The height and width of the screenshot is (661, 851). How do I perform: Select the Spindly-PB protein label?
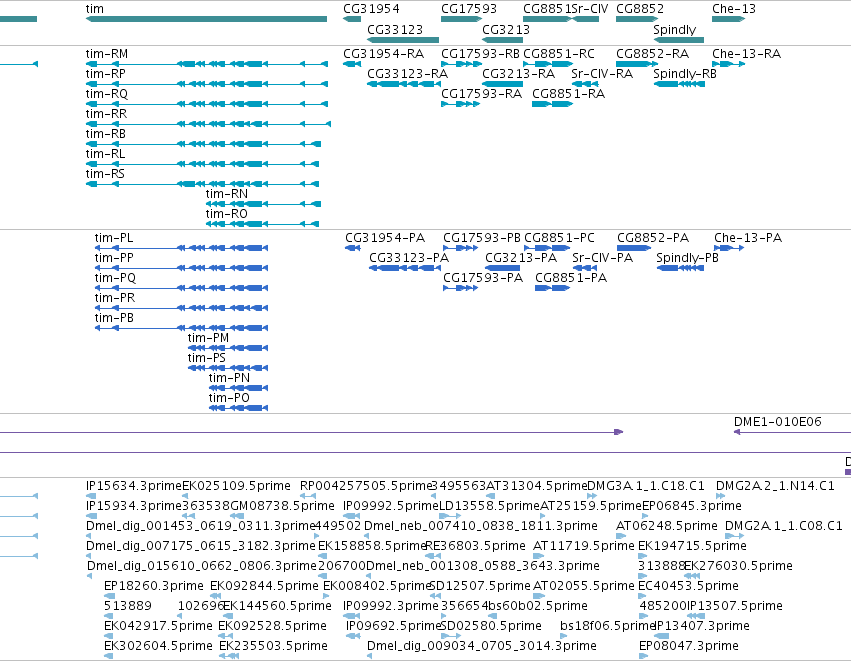688,258
